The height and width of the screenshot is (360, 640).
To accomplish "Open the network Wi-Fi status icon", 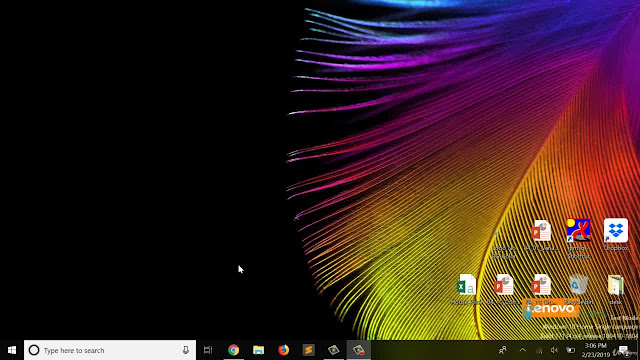I will click(x=539, y=350).
